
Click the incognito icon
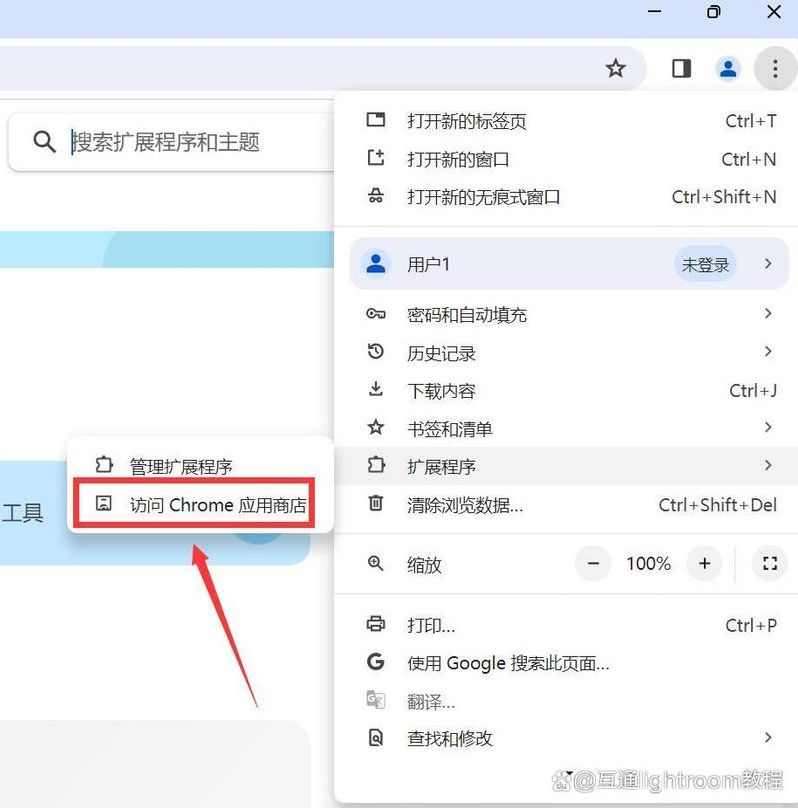point(376,196)
